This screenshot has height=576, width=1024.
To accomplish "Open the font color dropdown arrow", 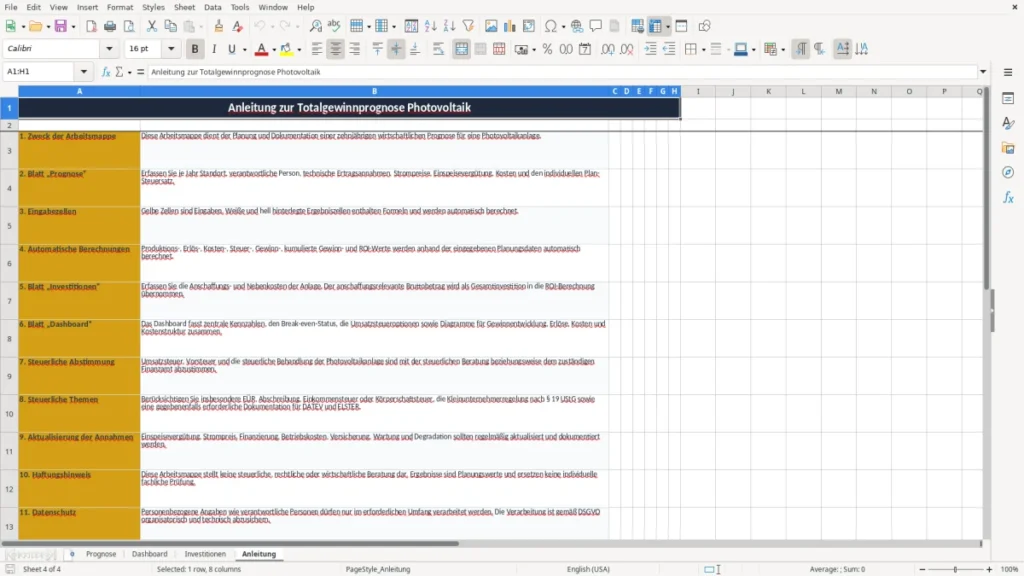I will pos(274,50).
